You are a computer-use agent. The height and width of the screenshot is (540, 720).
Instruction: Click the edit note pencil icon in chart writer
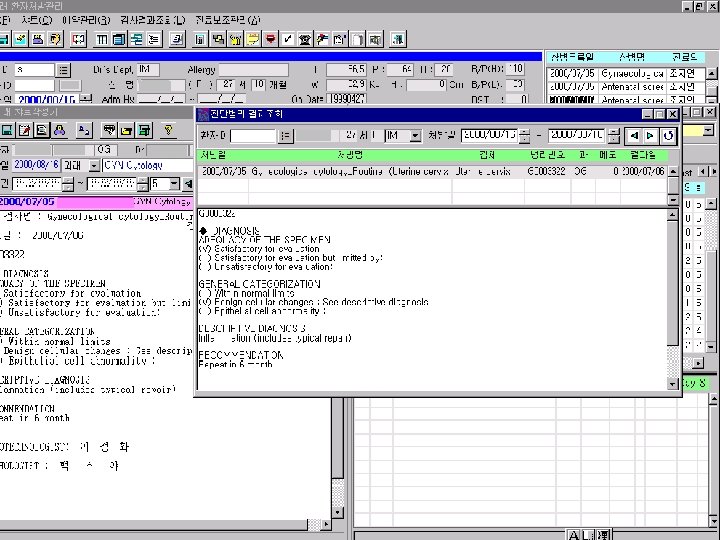[24, 130]
